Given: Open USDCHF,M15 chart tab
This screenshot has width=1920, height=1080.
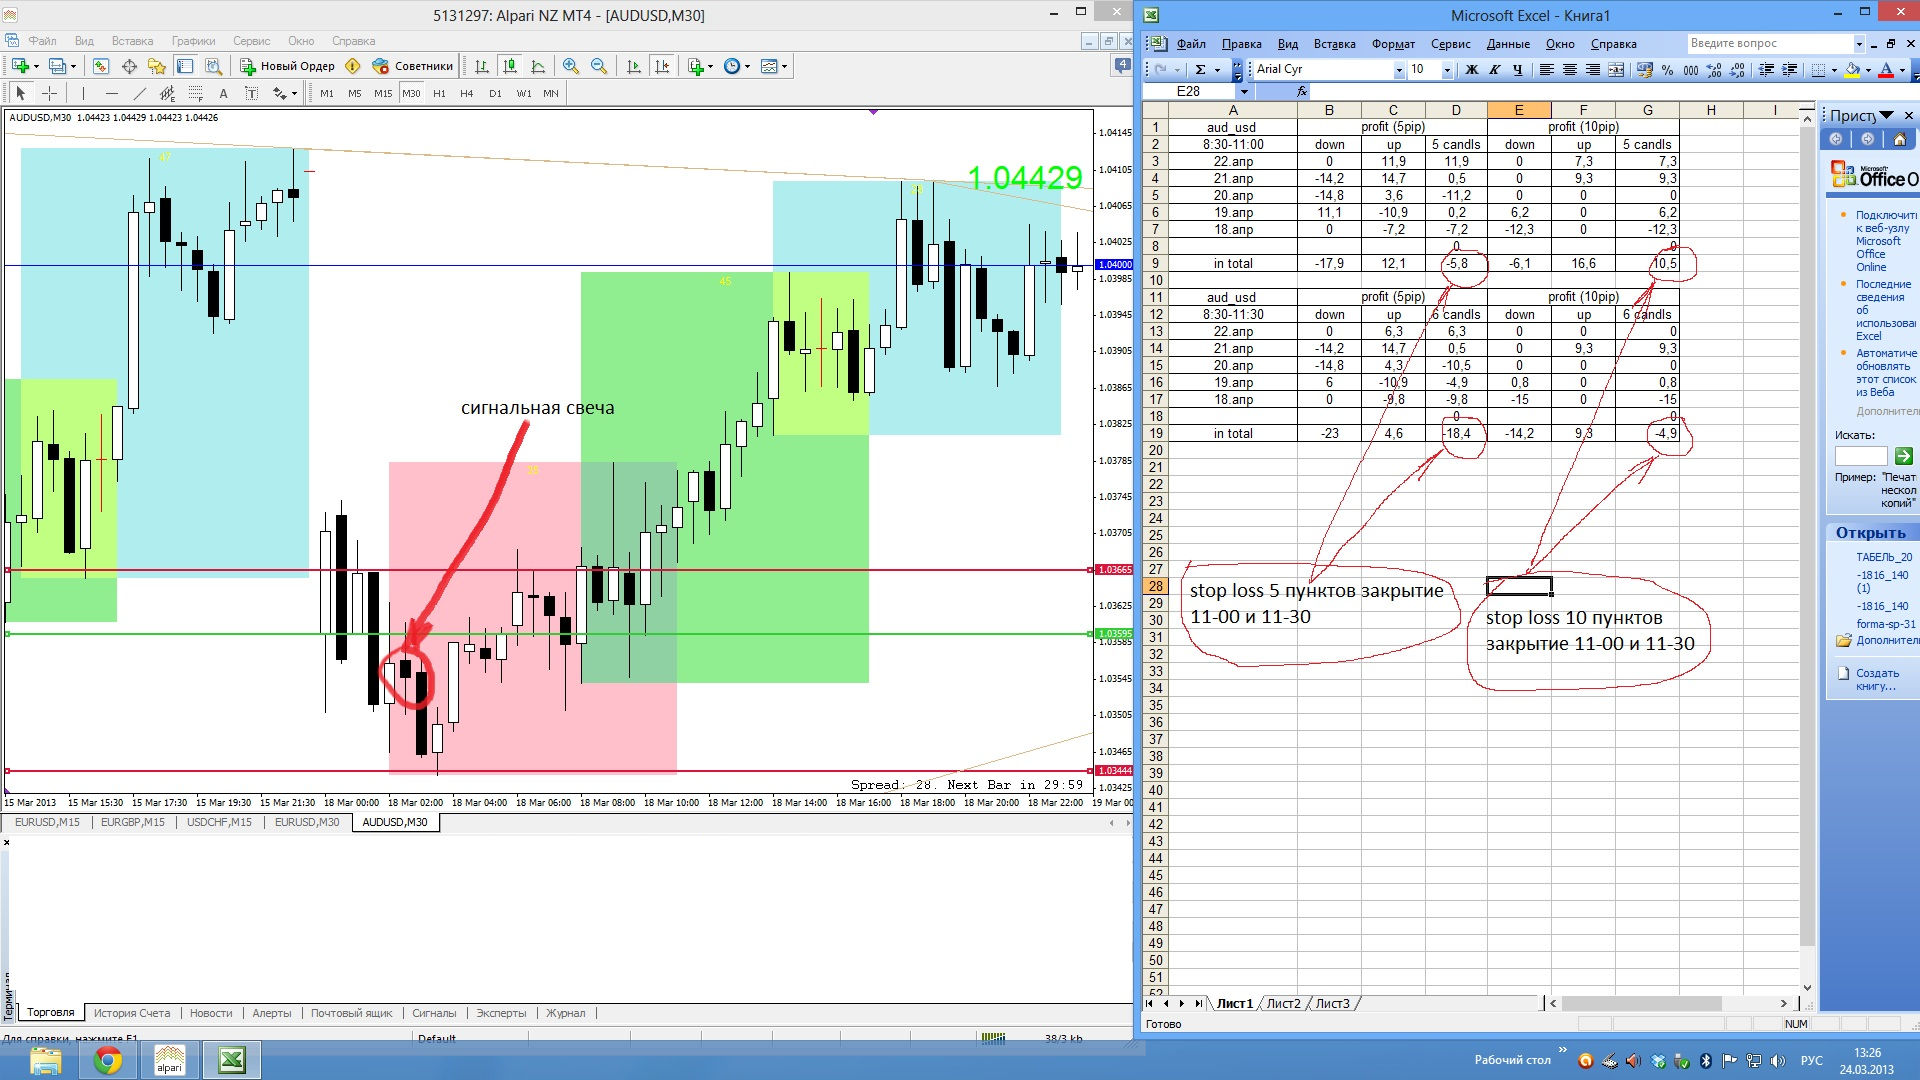Looking at the screenshot, I should (219, 822).
